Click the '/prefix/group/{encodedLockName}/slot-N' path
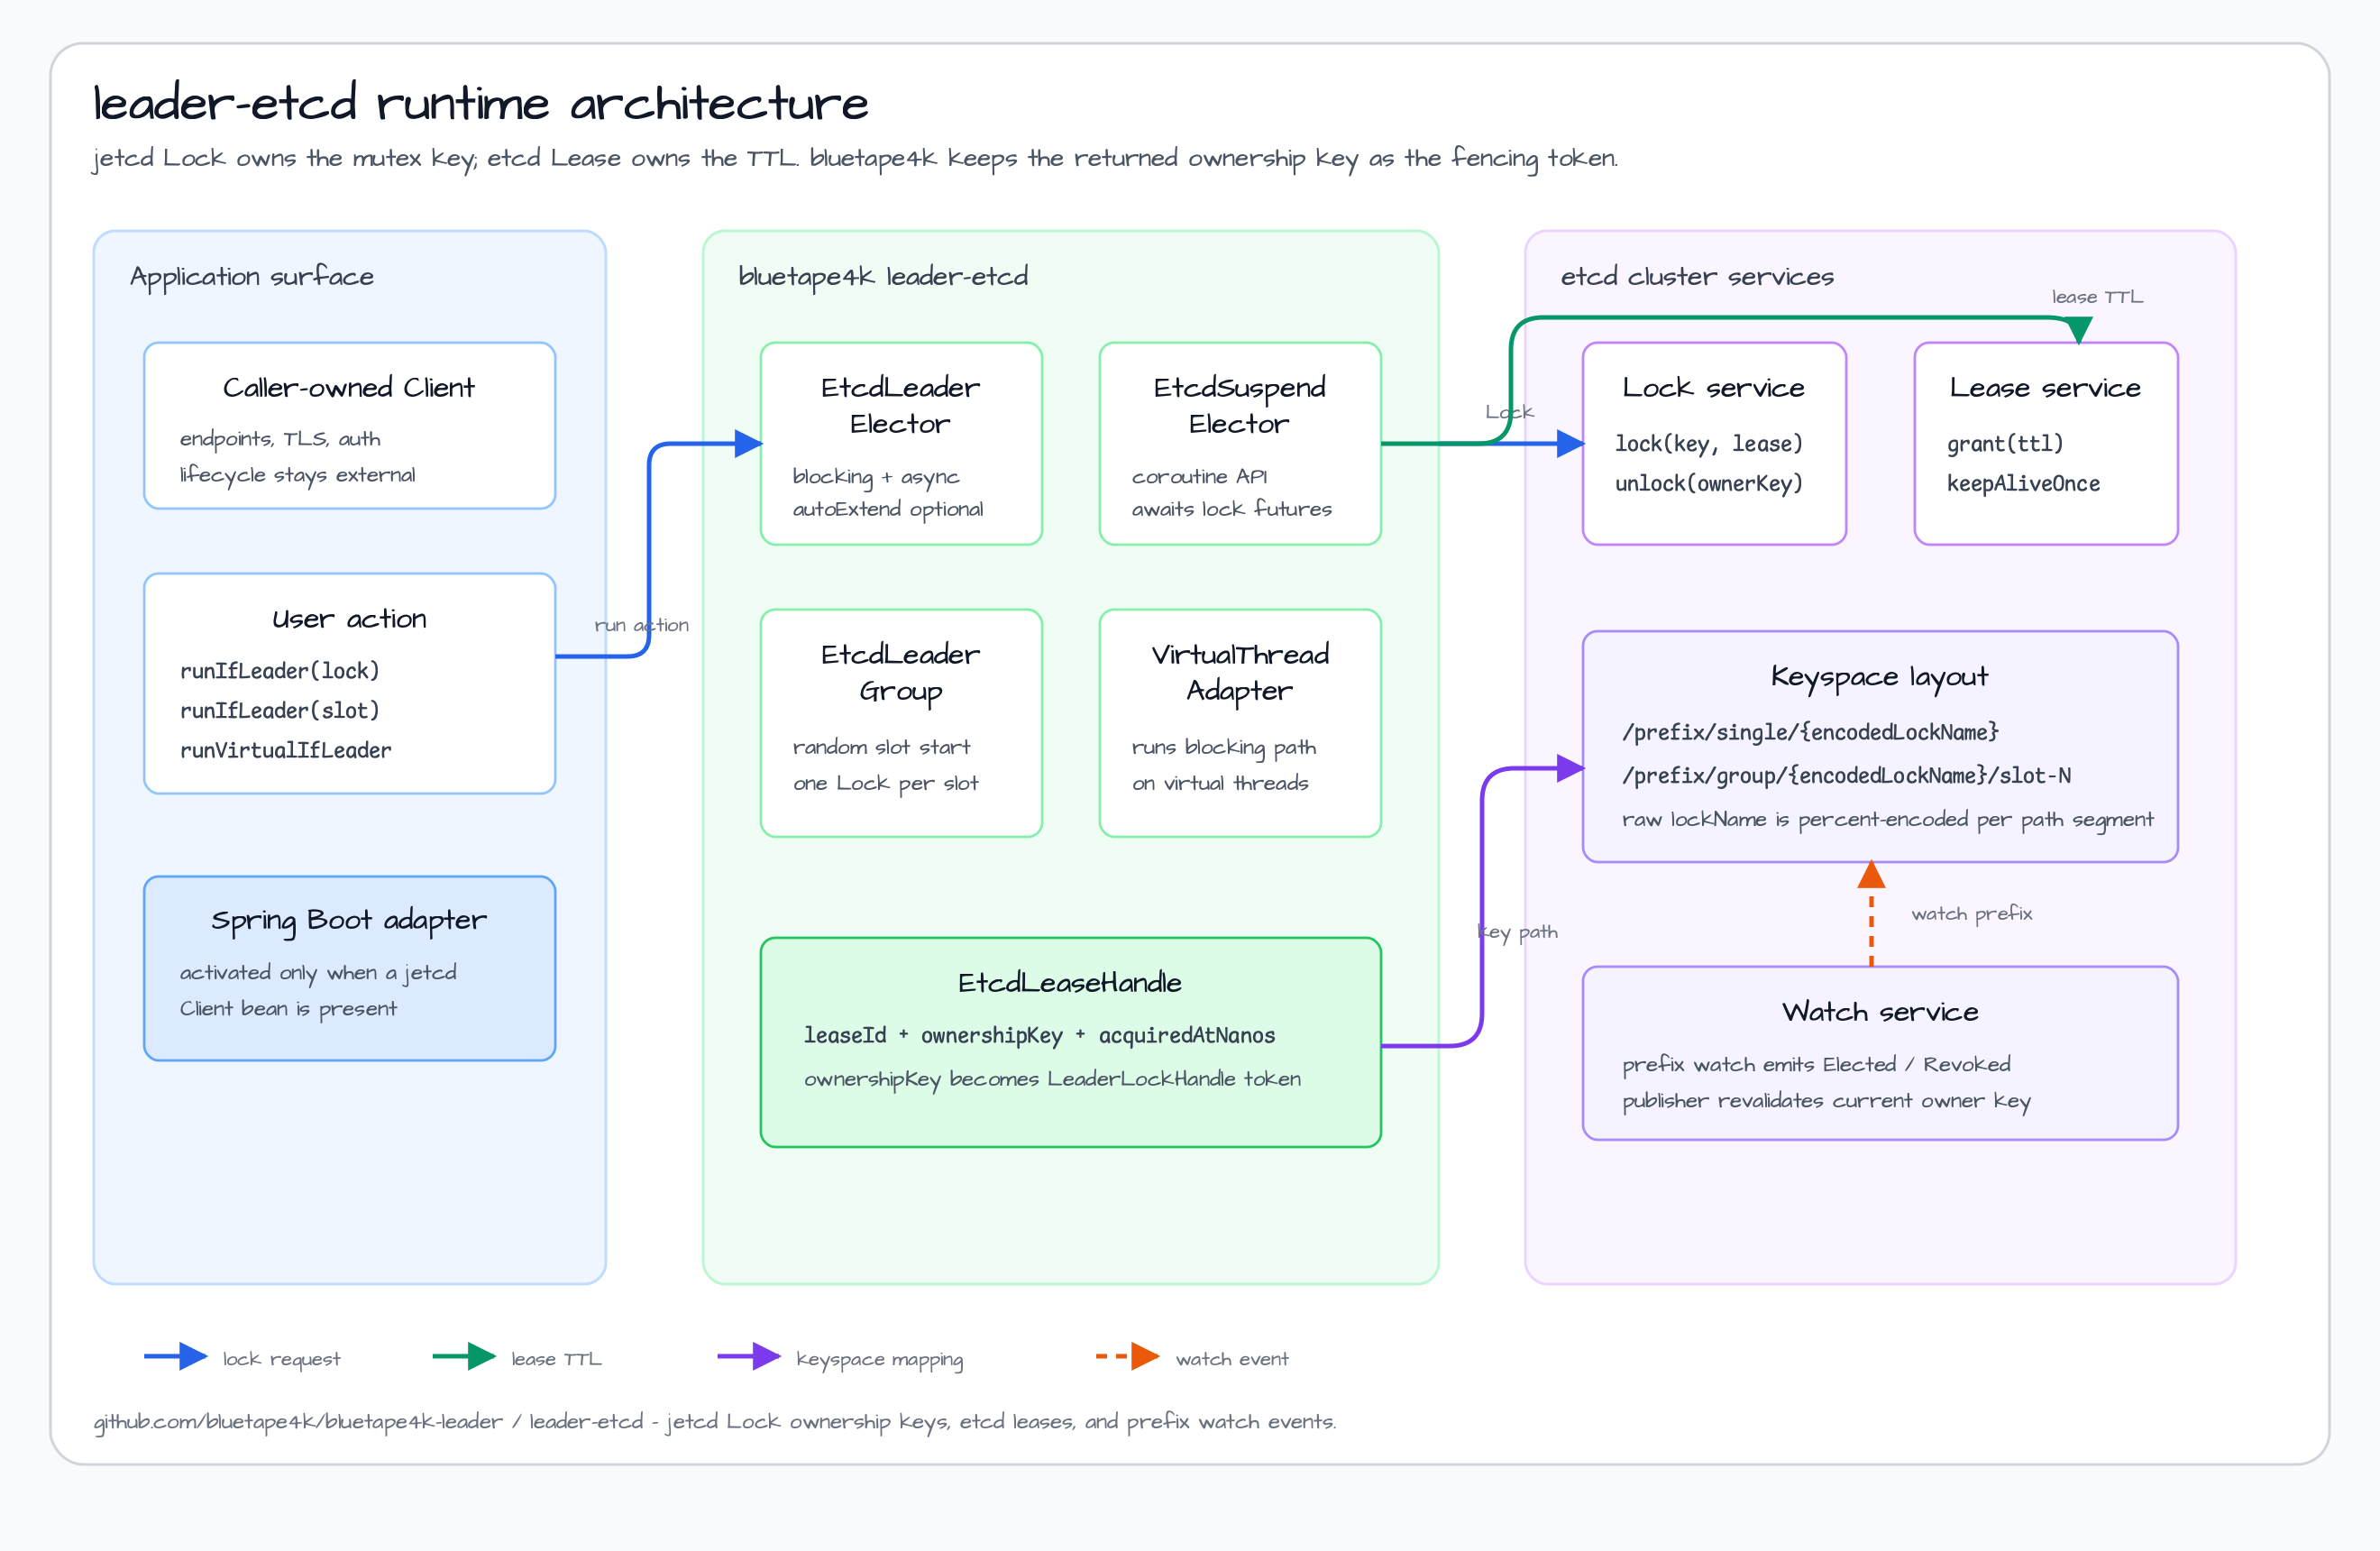 1846,775
